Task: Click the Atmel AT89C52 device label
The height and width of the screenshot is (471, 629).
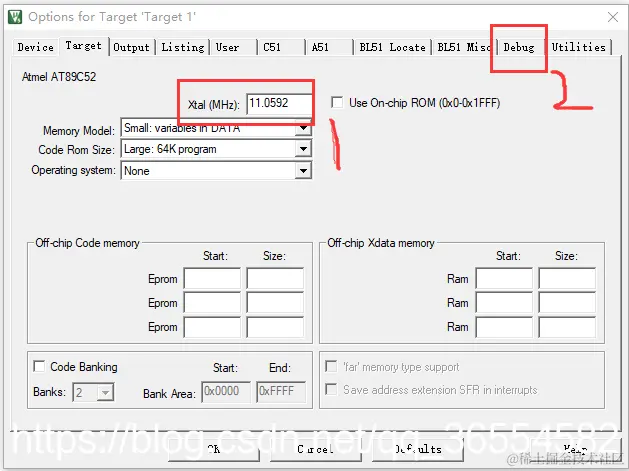Action: (x=59, y=77)
